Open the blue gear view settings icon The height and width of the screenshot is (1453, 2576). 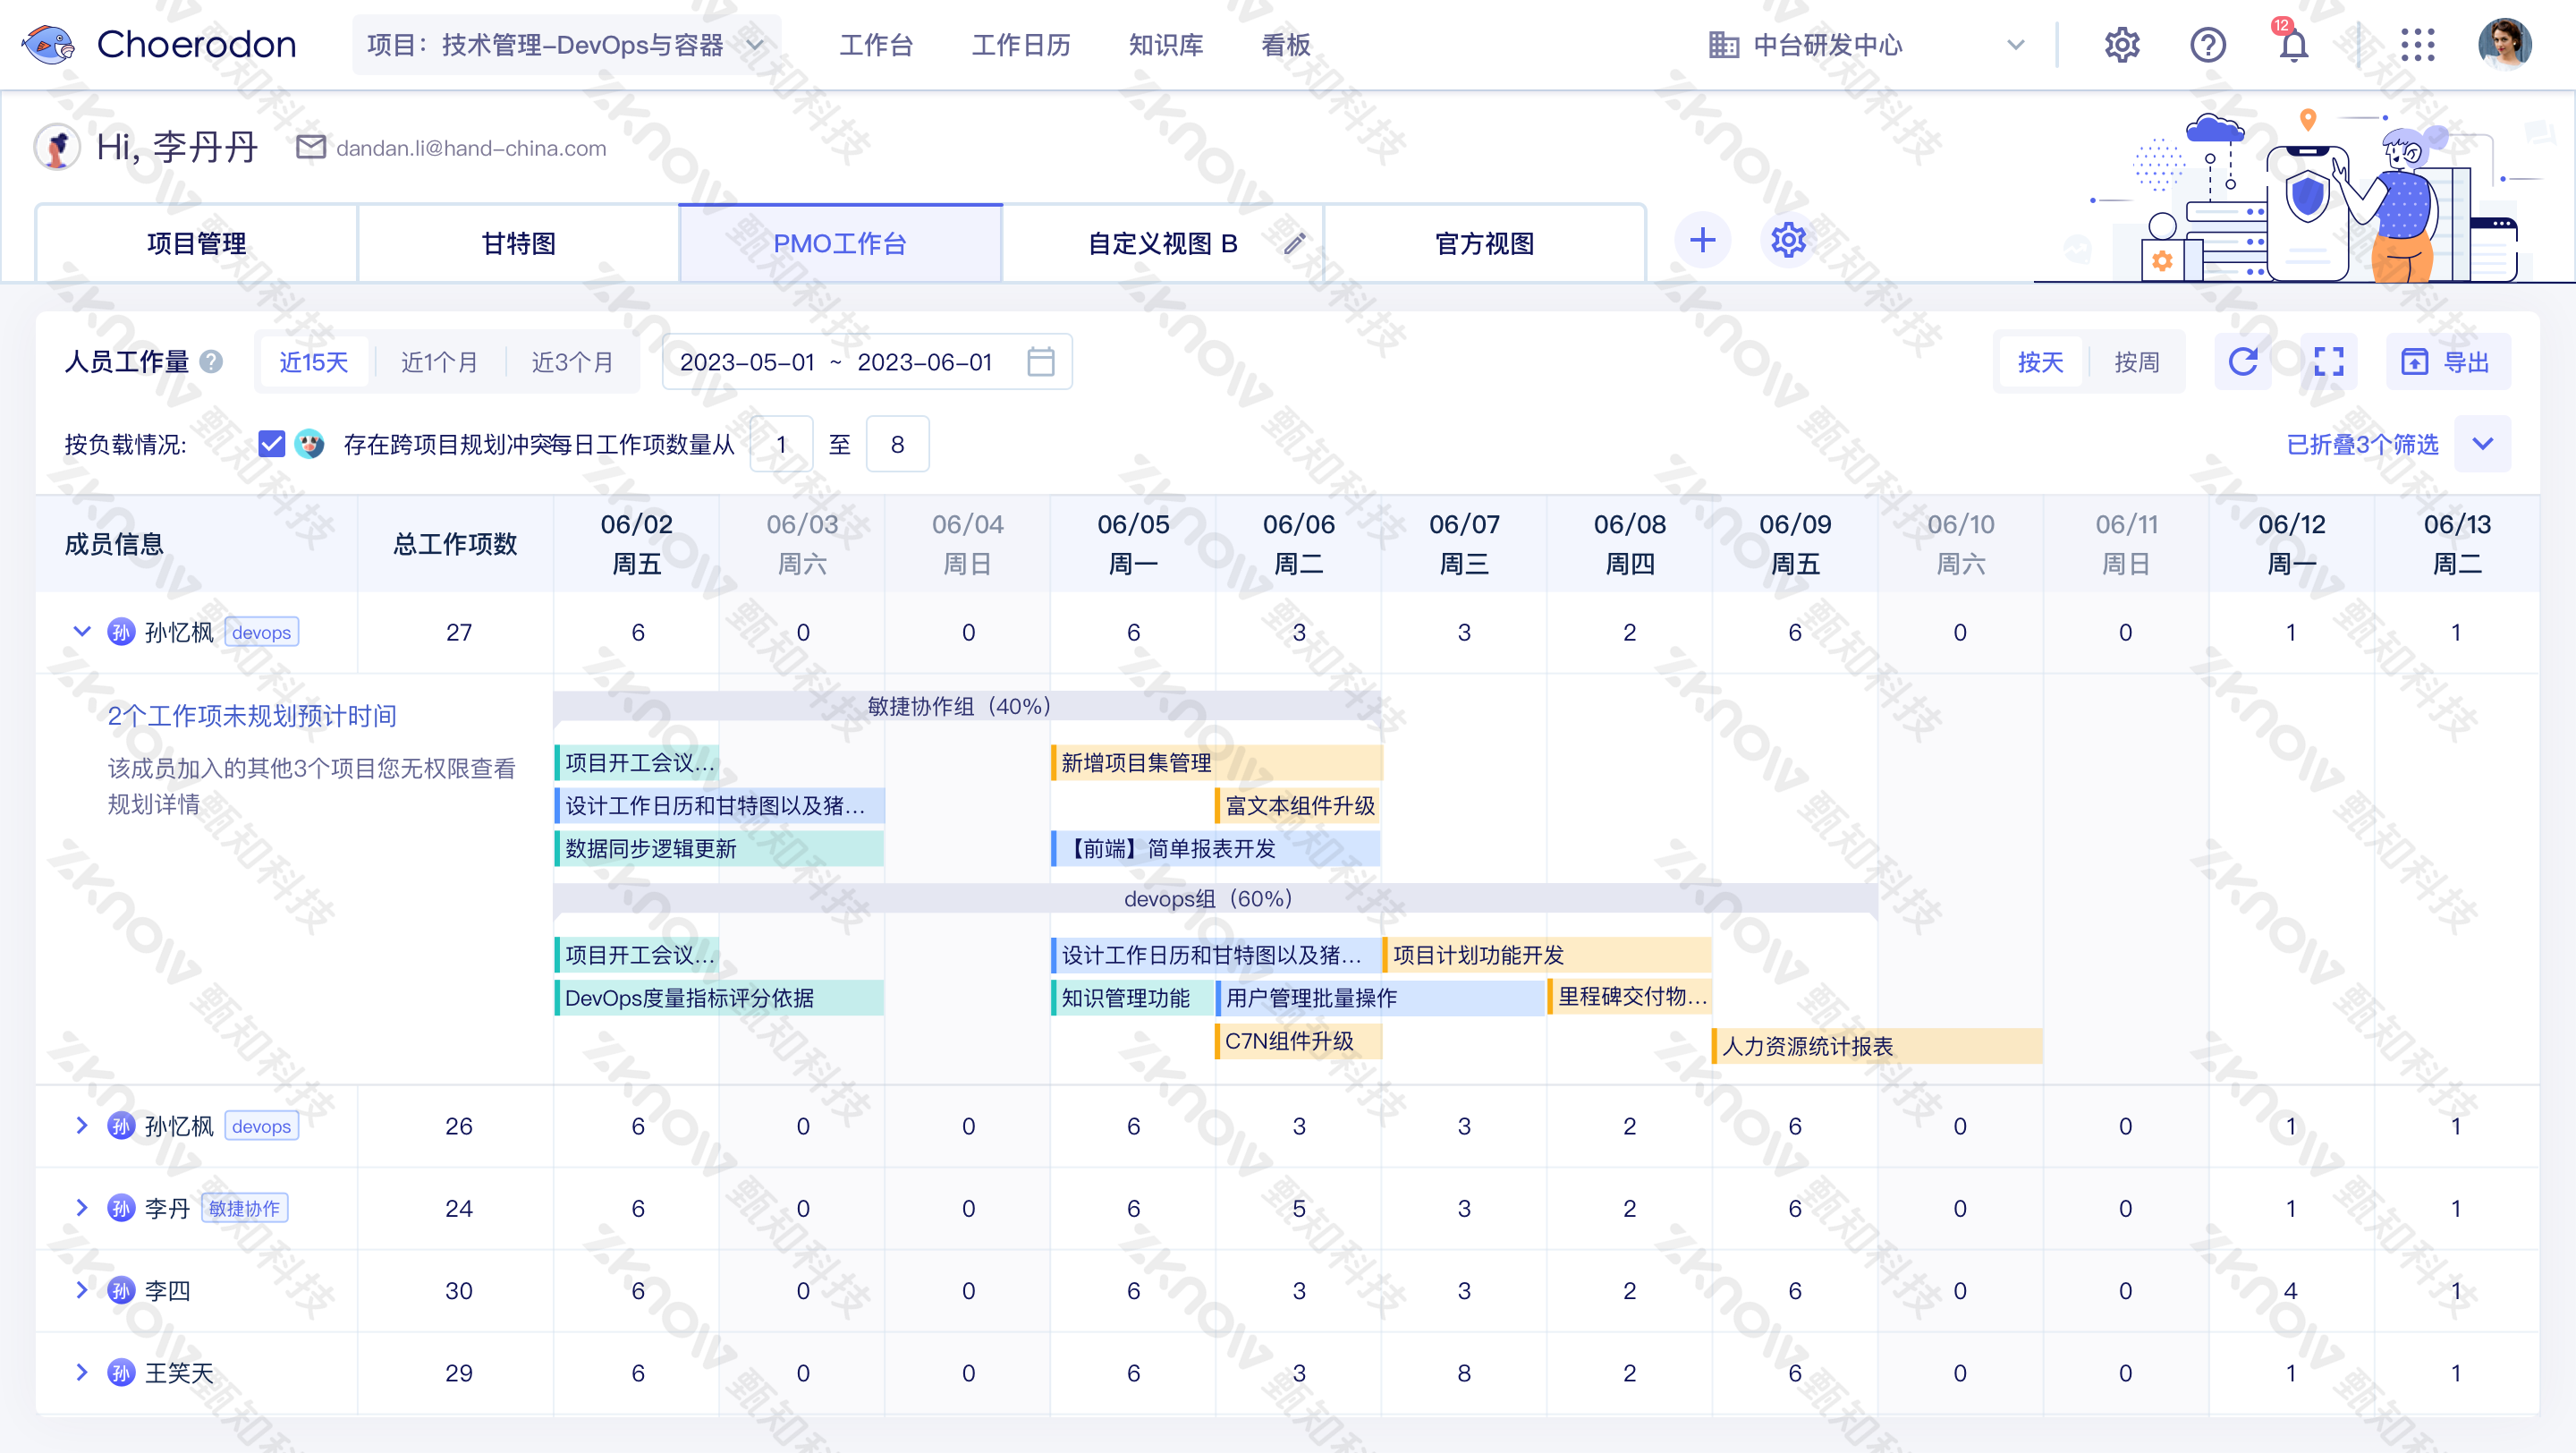[x=1788, y=241]
